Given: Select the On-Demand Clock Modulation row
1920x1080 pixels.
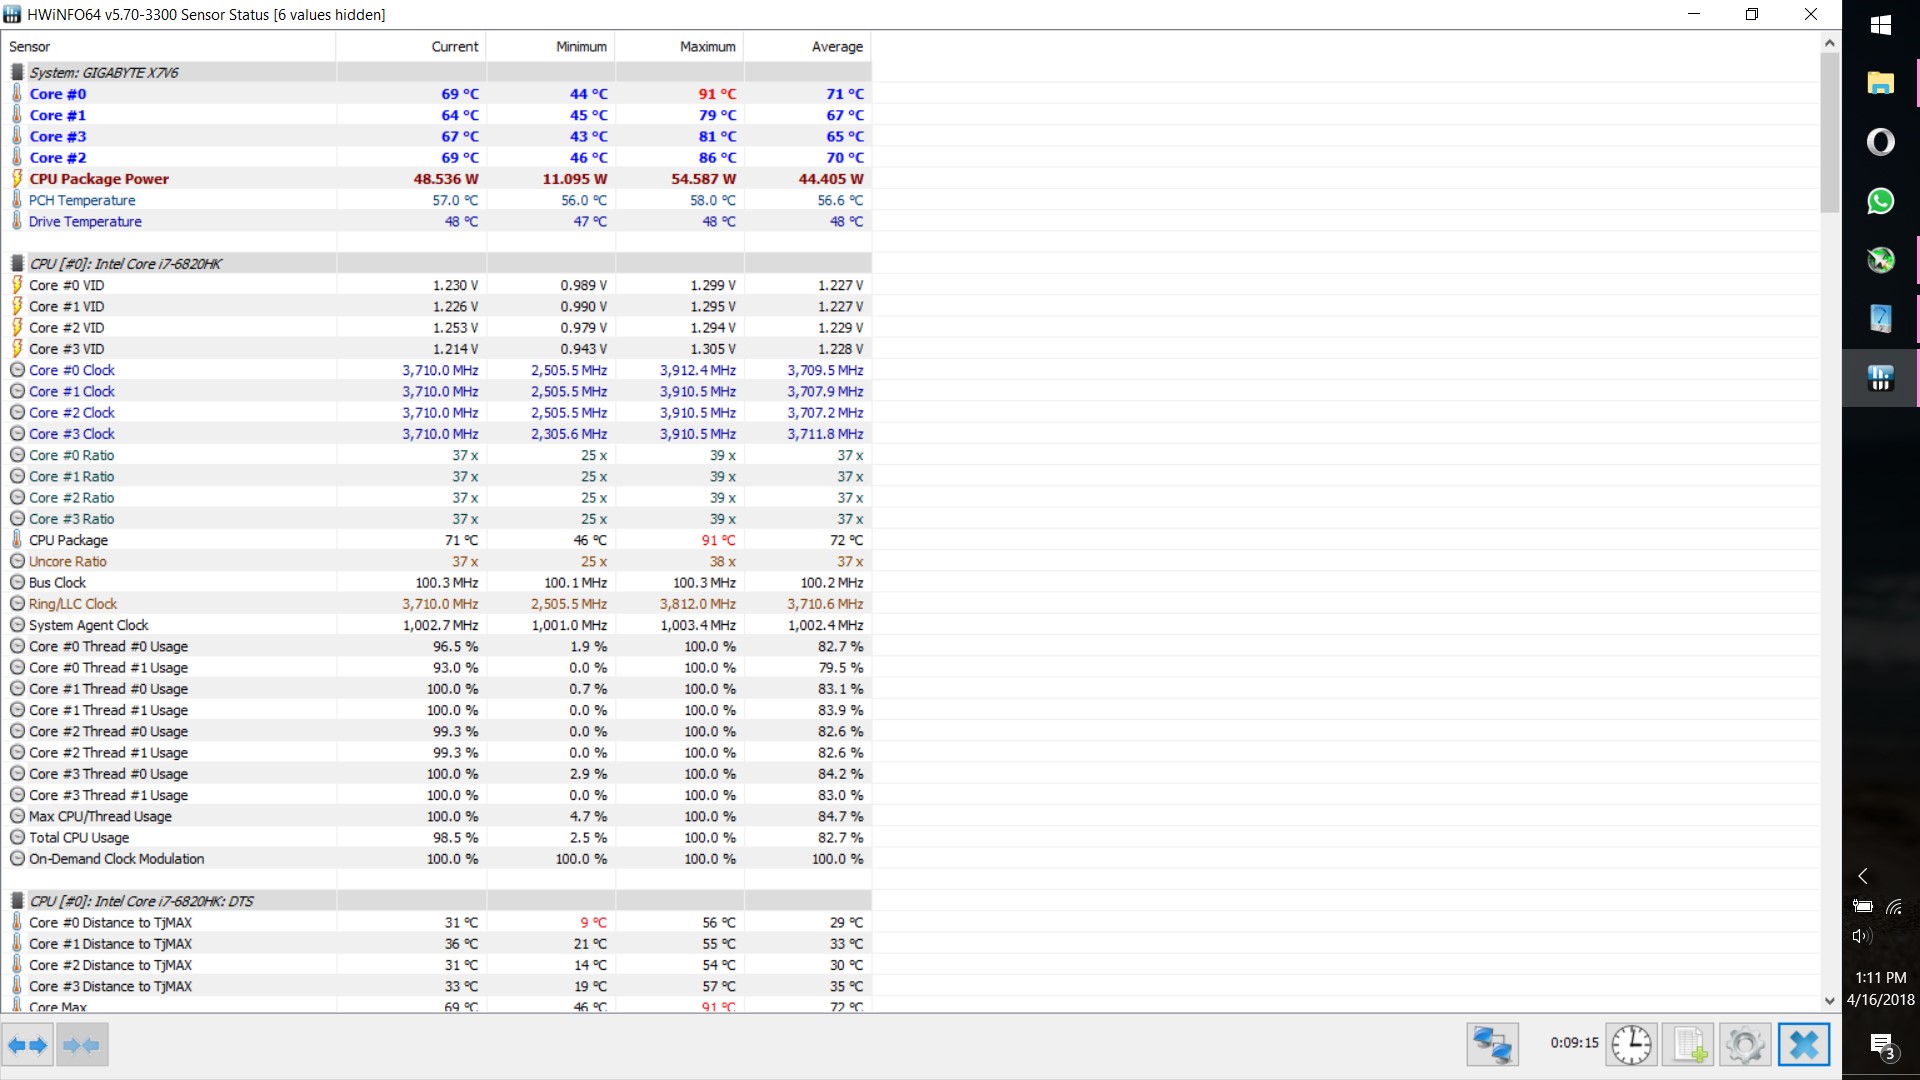Looking at the screenshot, I should pyautogui.click(x=436, y=859).
